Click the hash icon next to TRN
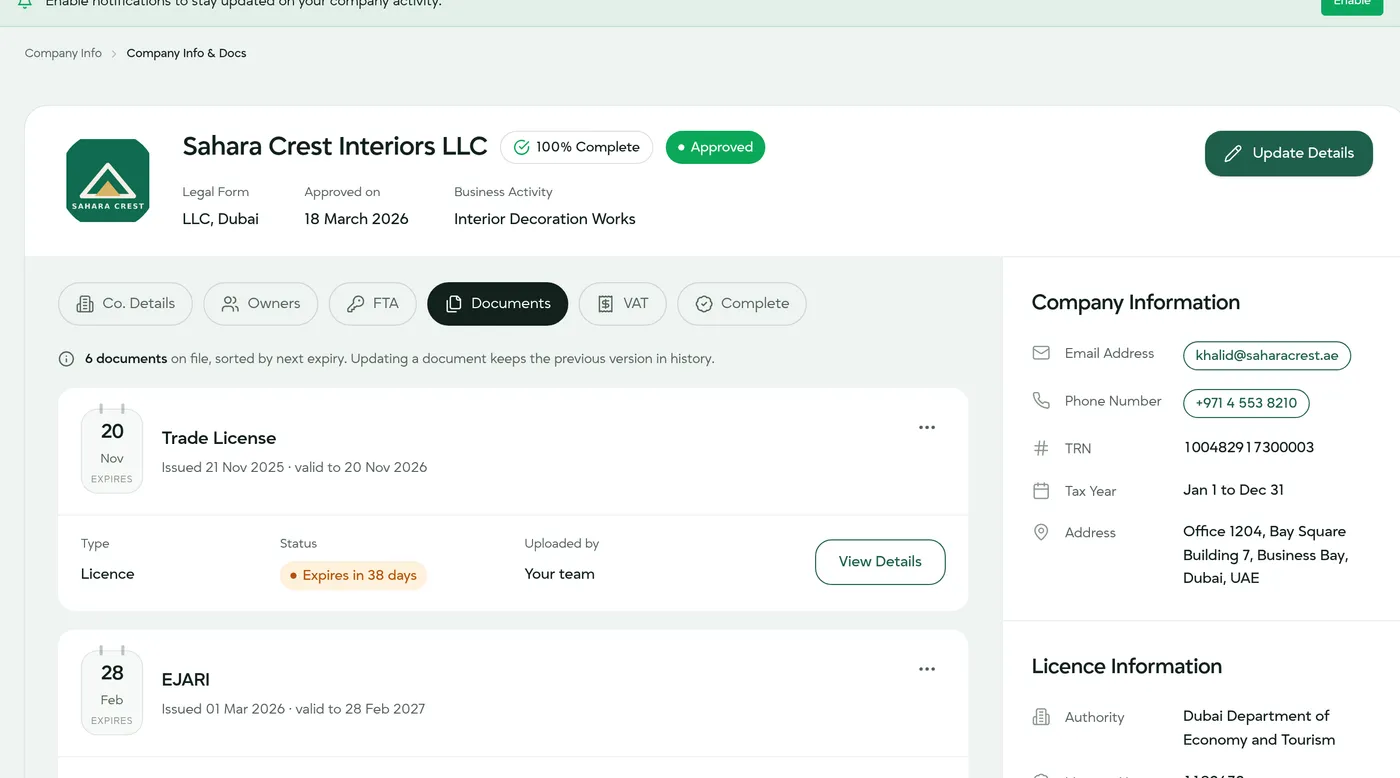Image resolution: width=1400 pixels, height=778 pixels. [x=1041, y=448]
